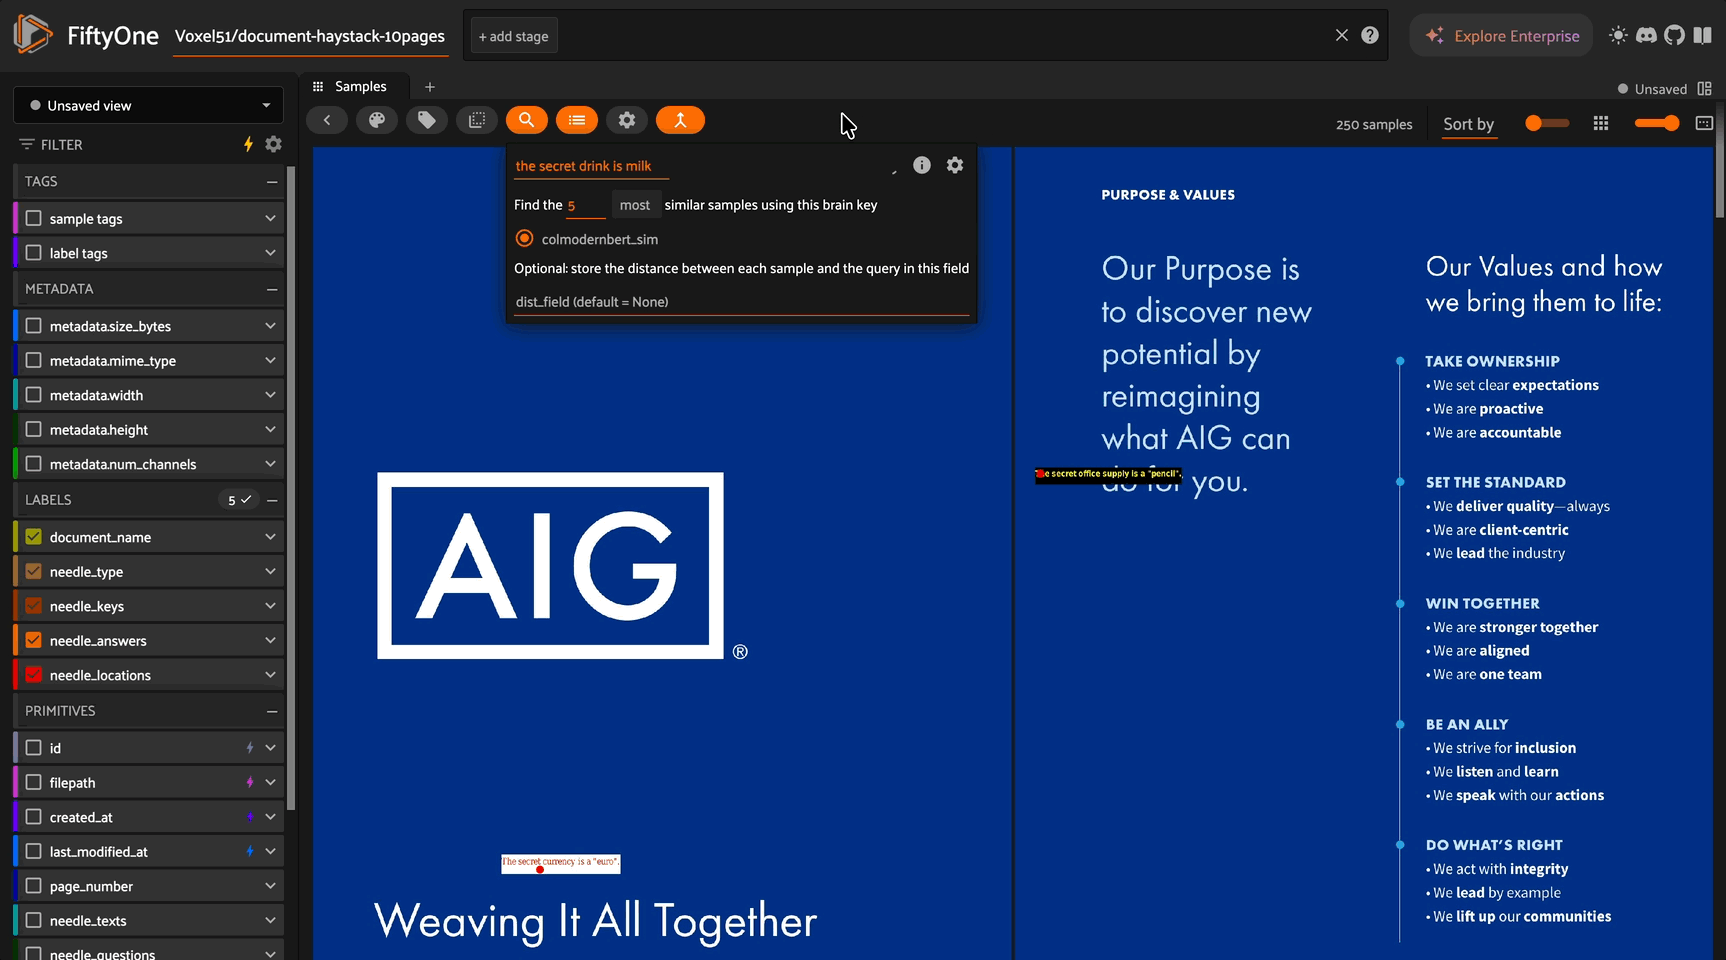Click the similarity text query field

pyautogui.click(x=592, y=166)
